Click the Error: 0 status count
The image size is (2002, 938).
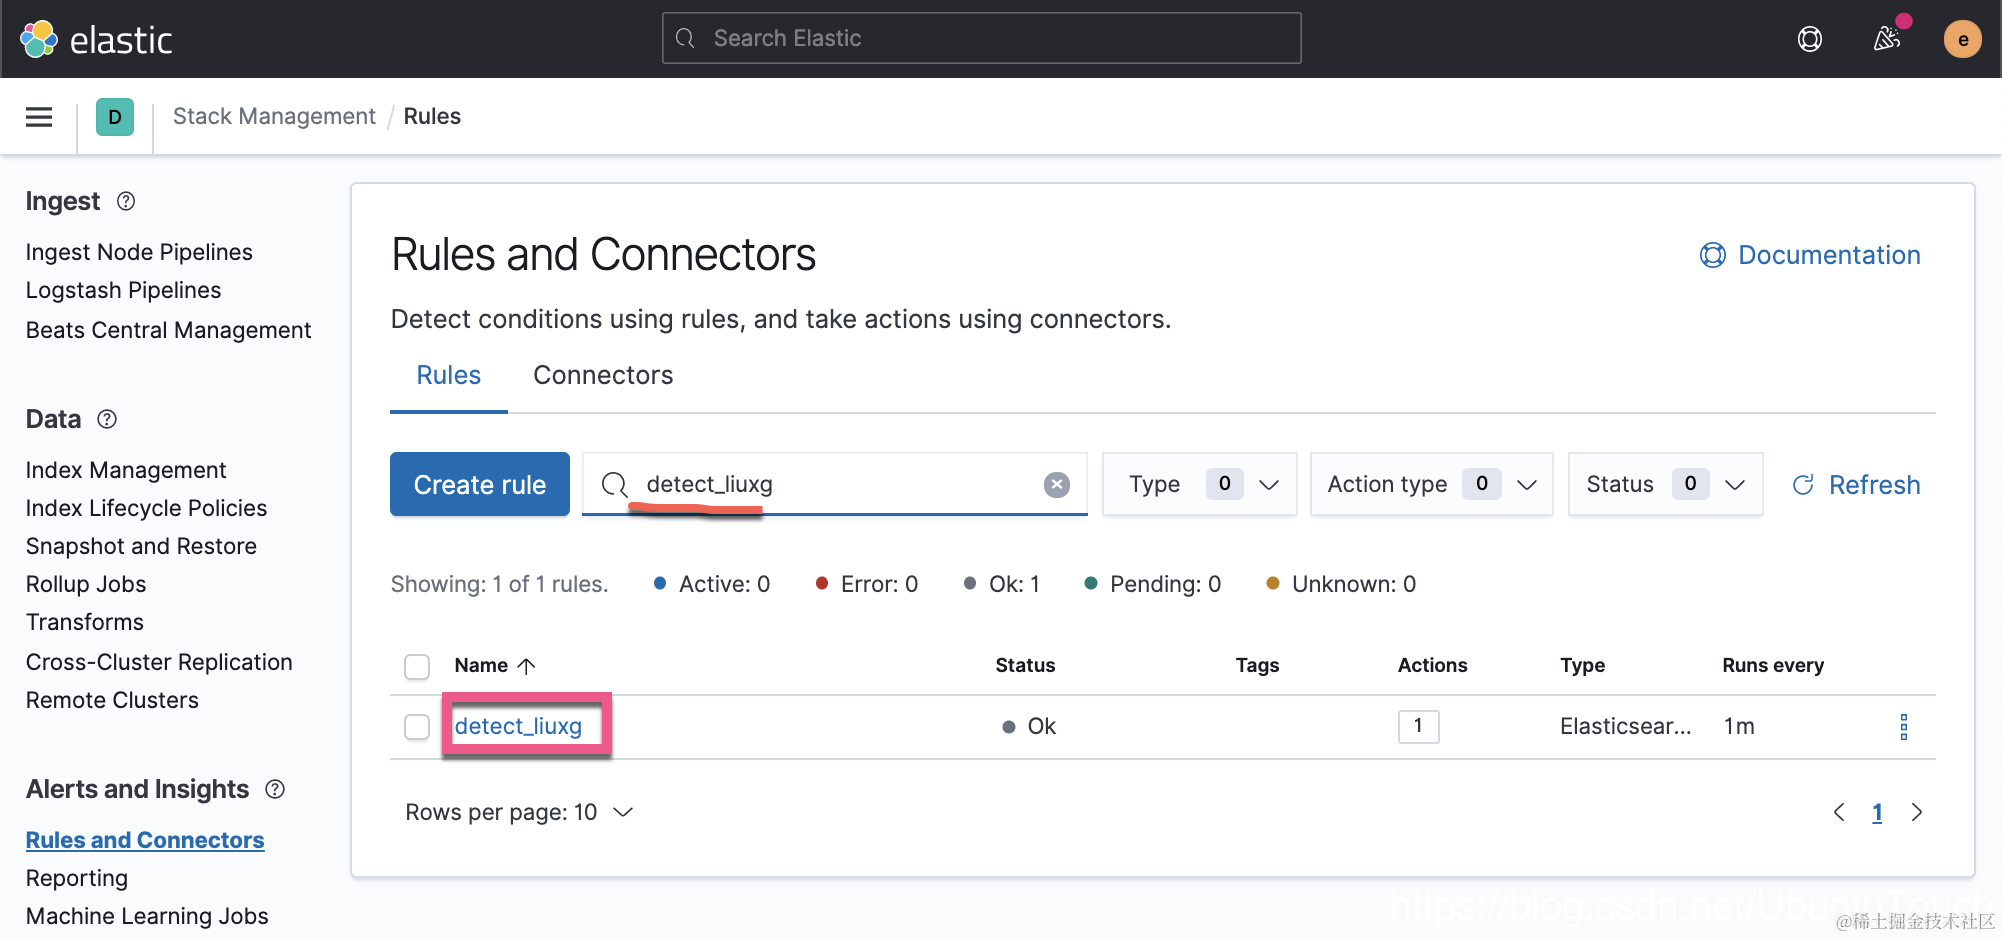867,584
